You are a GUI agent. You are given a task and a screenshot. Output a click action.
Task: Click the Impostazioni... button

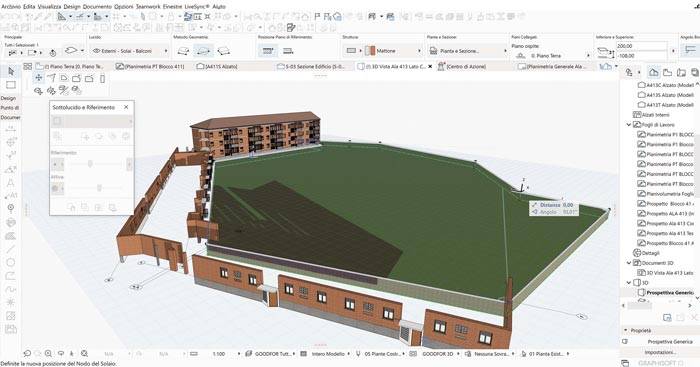point(660,352)
